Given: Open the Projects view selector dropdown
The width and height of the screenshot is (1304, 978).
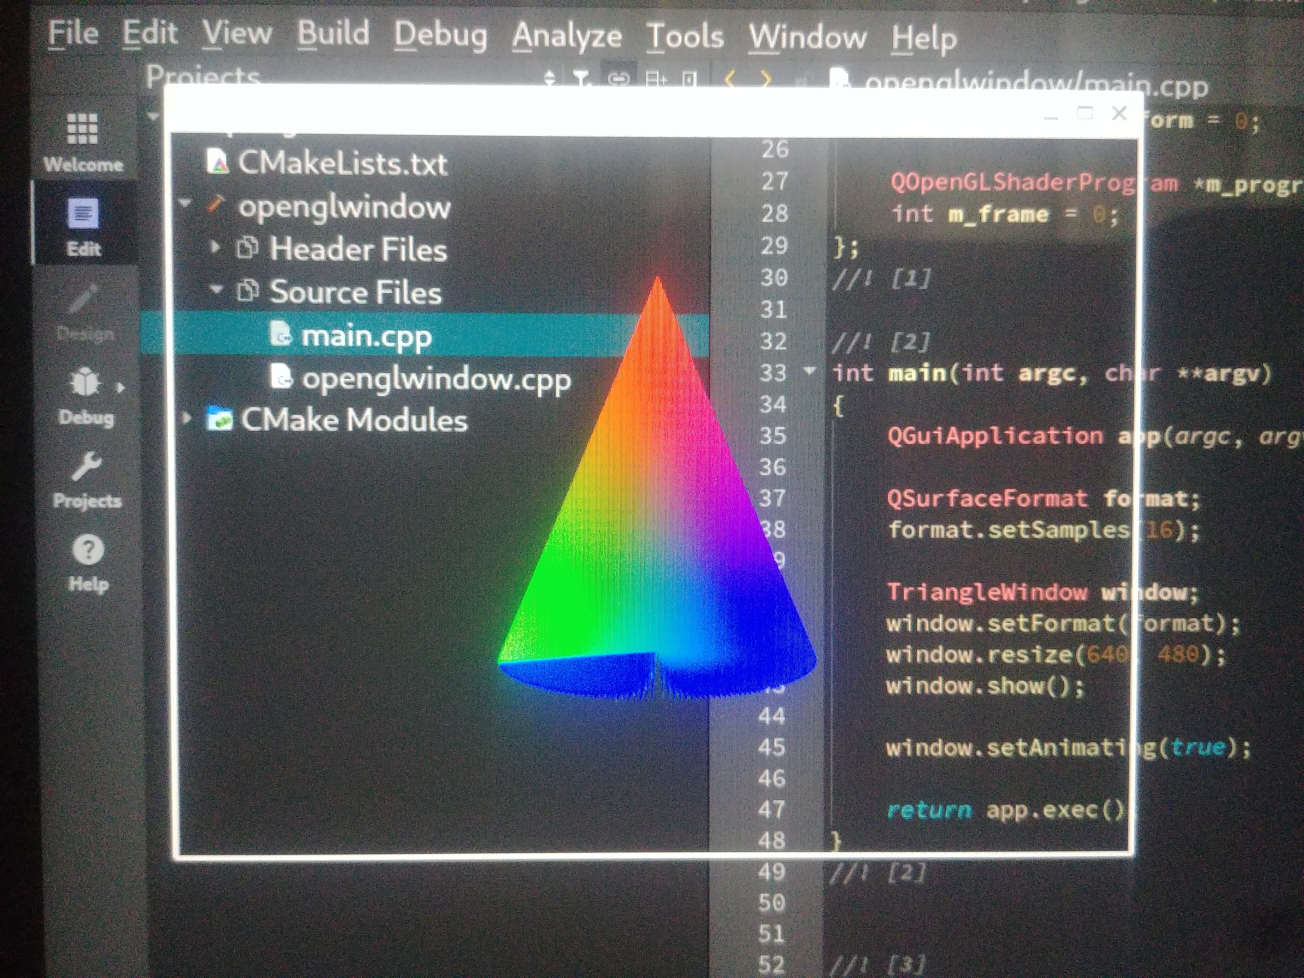Looking at the screenshot, I should click(549, 78).
